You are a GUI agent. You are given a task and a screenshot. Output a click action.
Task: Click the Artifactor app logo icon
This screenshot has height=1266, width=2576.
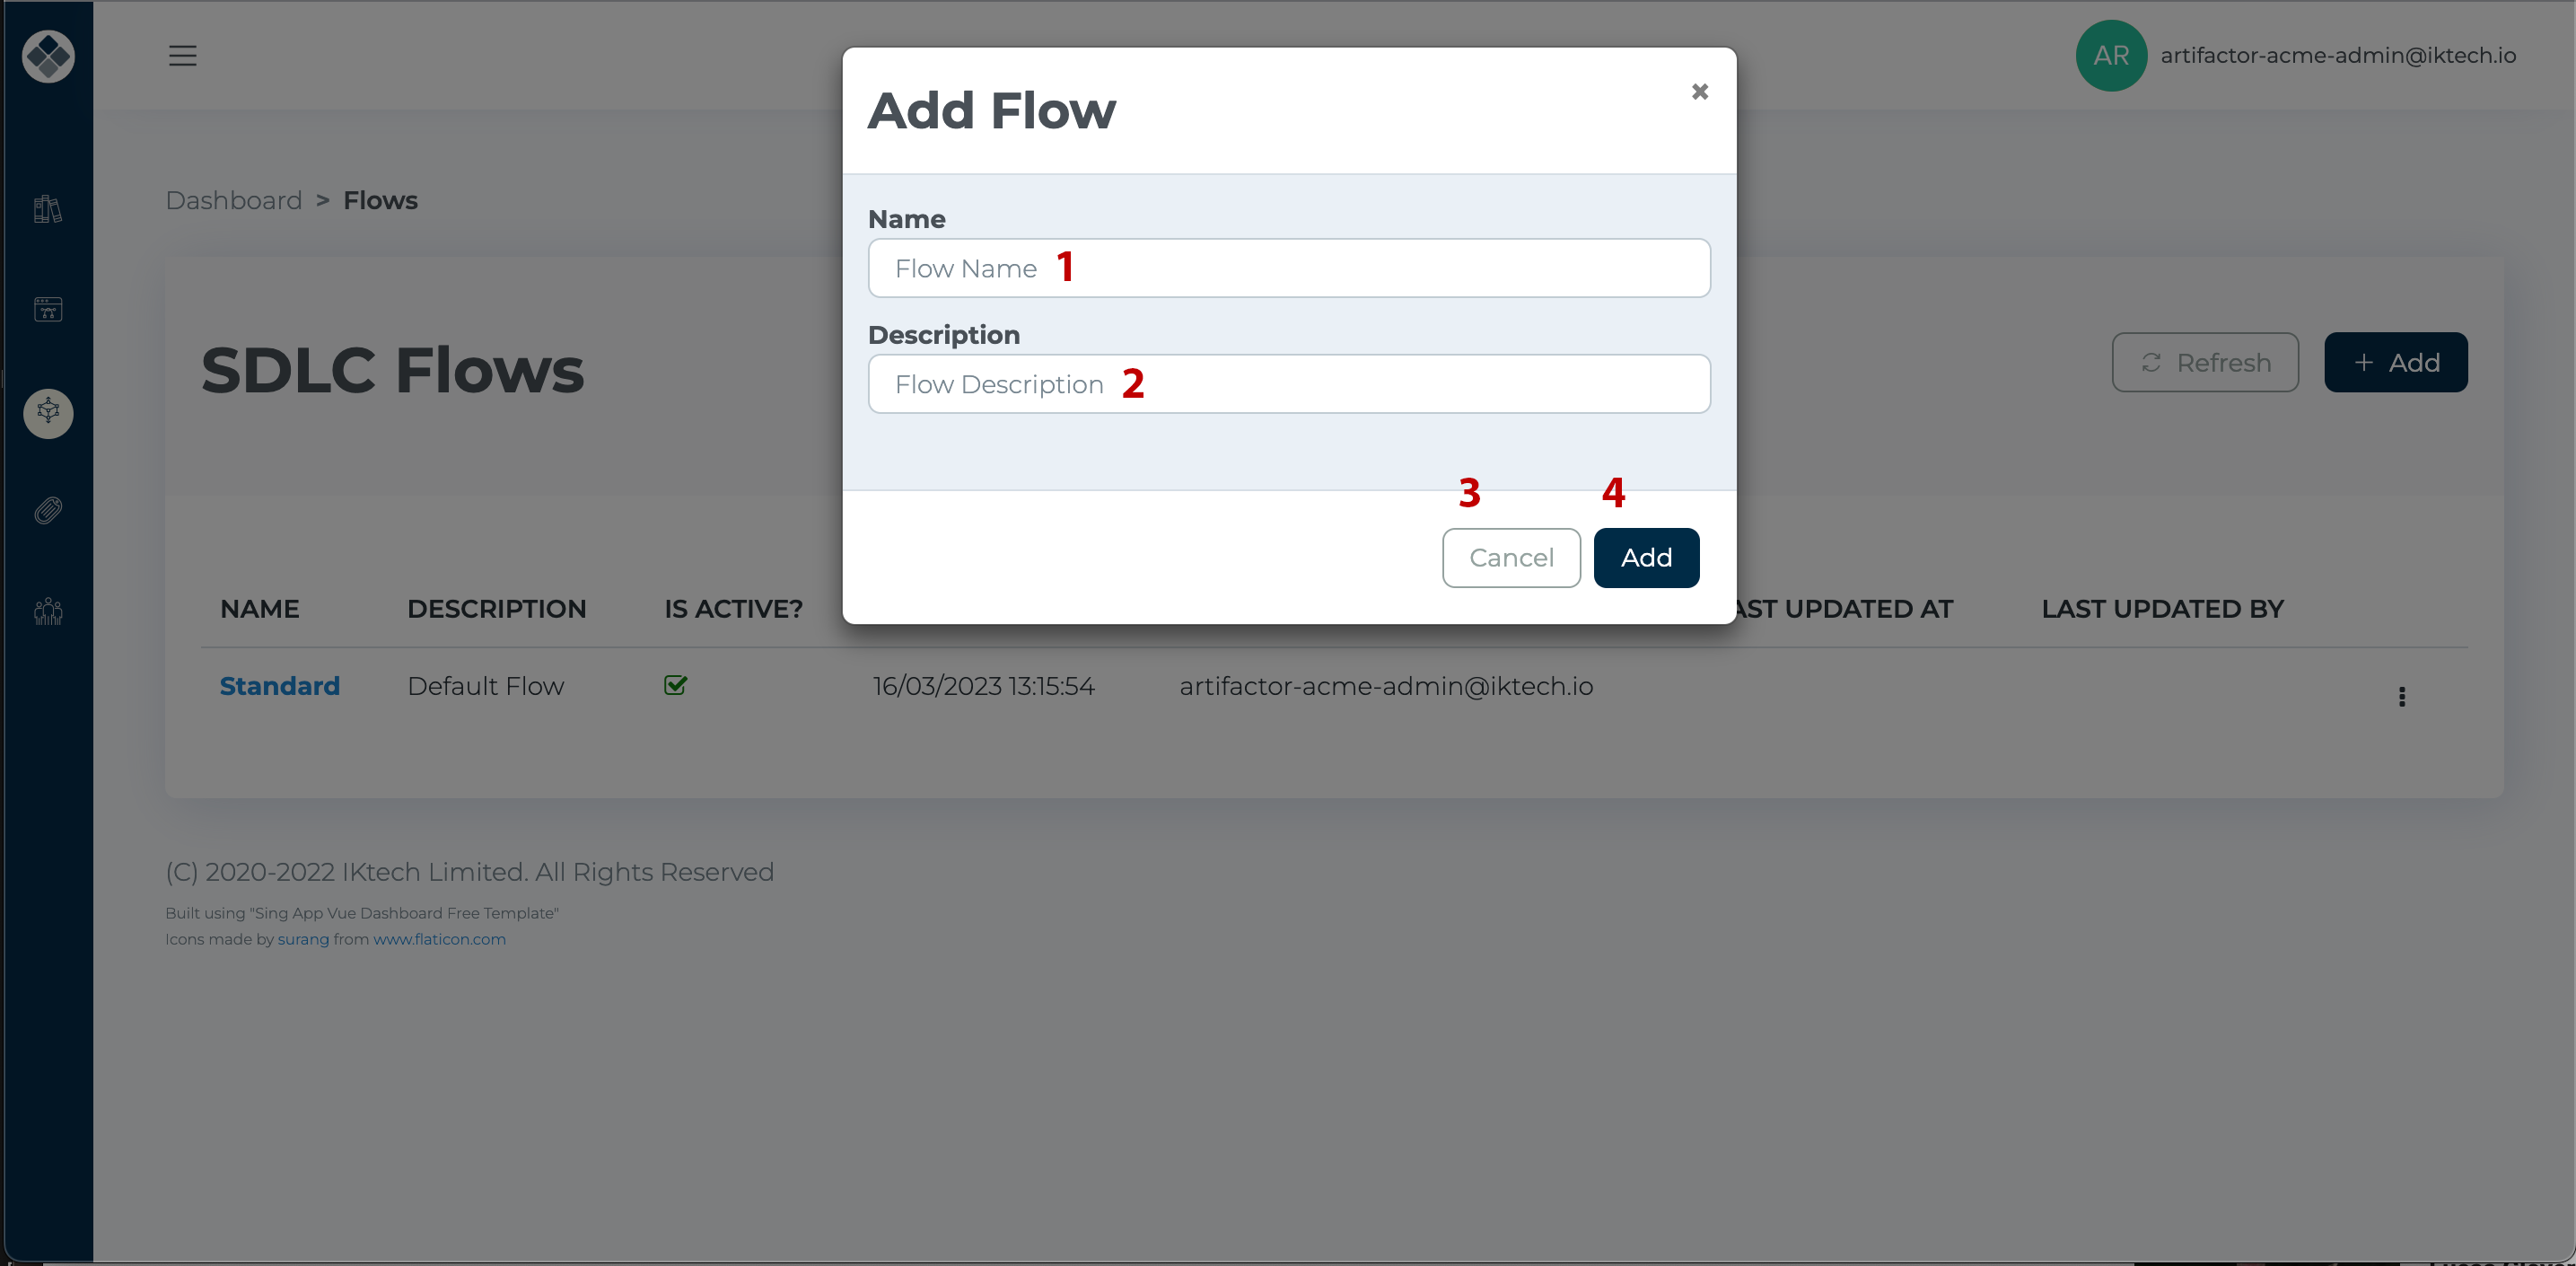(x=47, y=56)
